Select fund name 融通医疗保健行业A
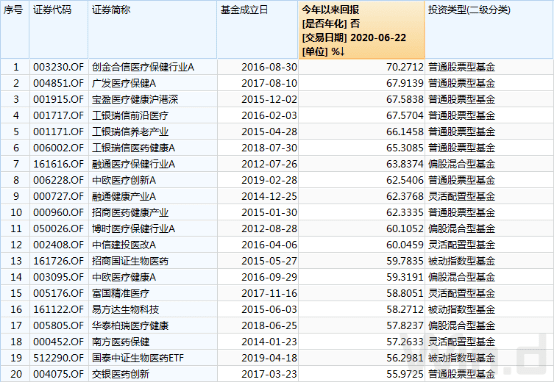 [x=134, y=164]
